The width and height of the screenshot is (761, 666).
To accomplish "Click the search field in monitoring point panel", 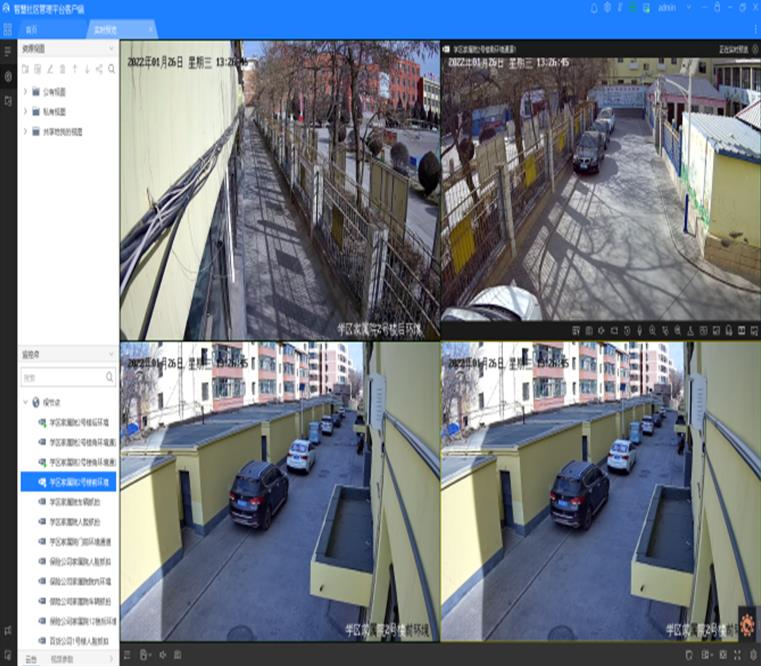I will (62, 378).
